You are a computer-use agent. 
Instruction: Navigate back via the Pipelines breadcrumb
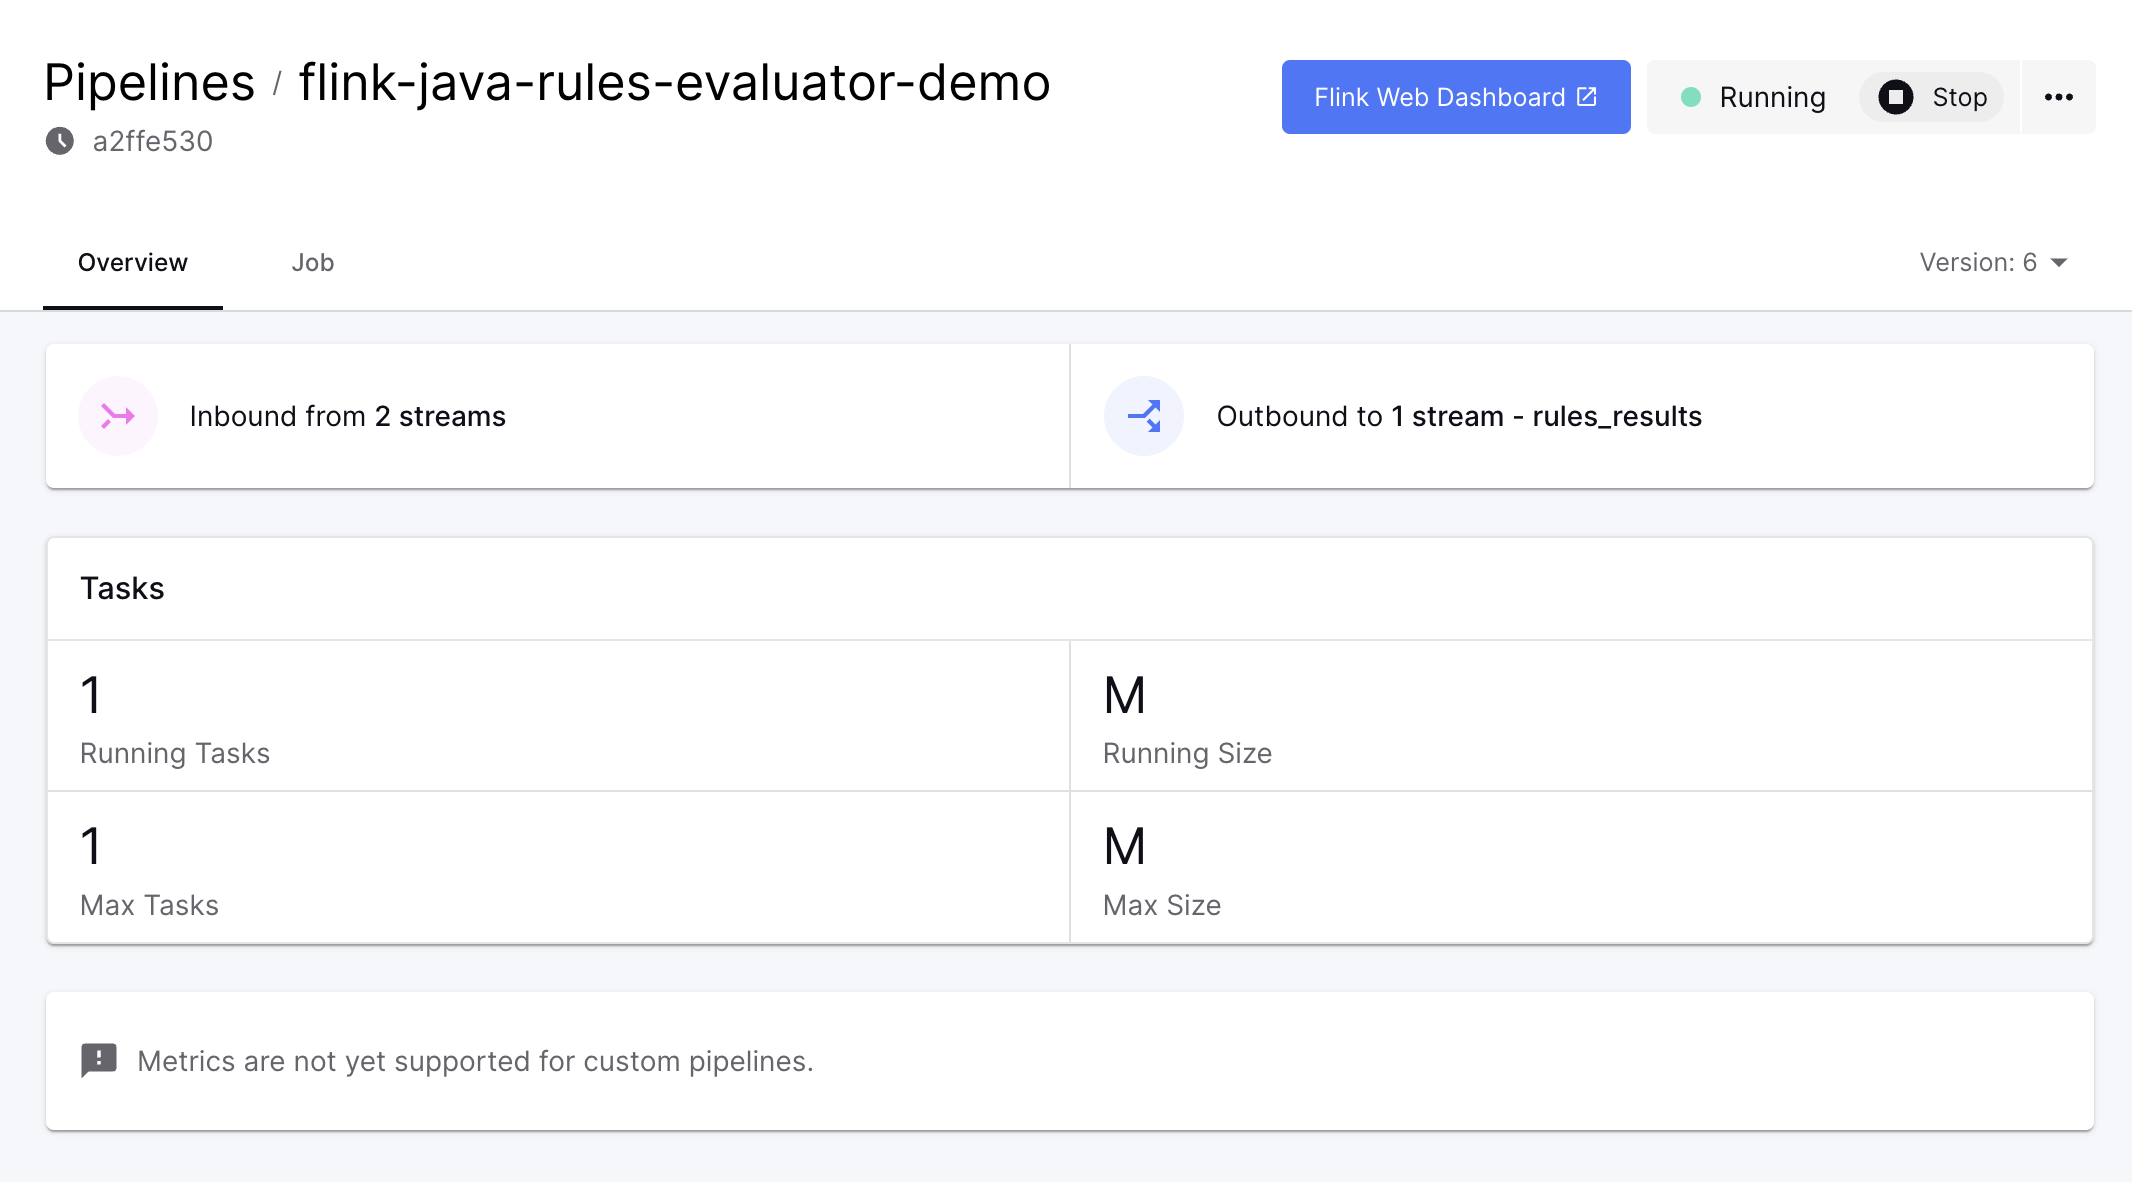[x=147, y=81]
